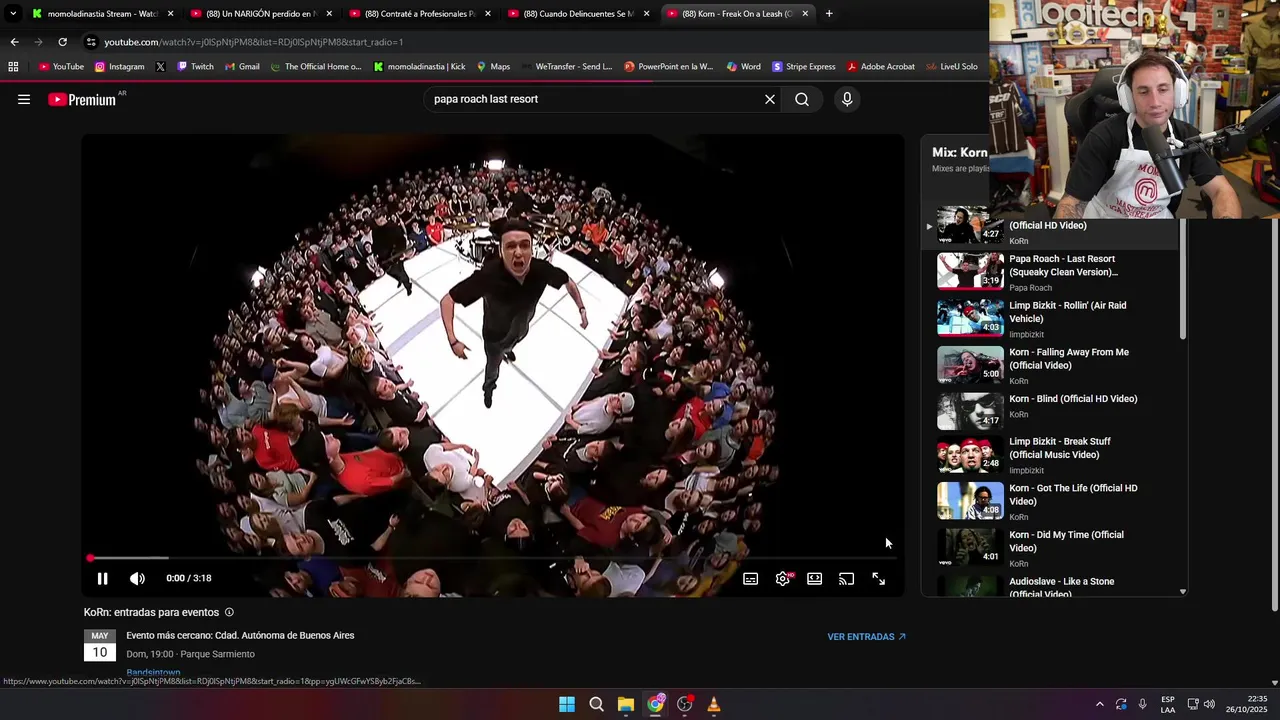This screenshot has height=720, width=1280.
Task: Open the Word bookmark
Action: coord(743,66)
